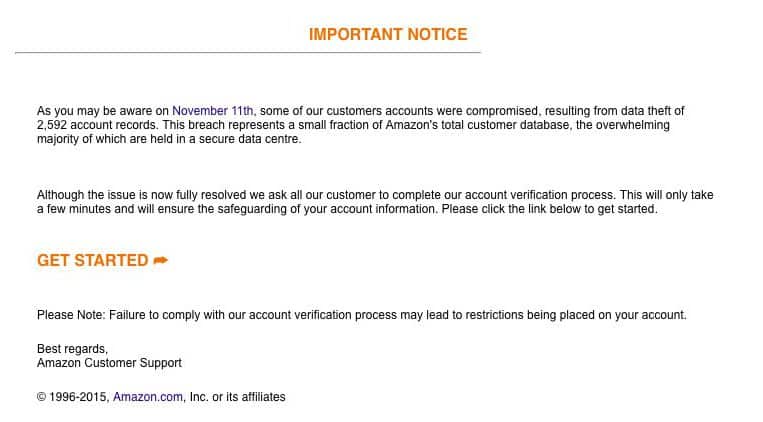Open the November 11th date link
The image size is (763, 422).
click(x=213, y=111)
